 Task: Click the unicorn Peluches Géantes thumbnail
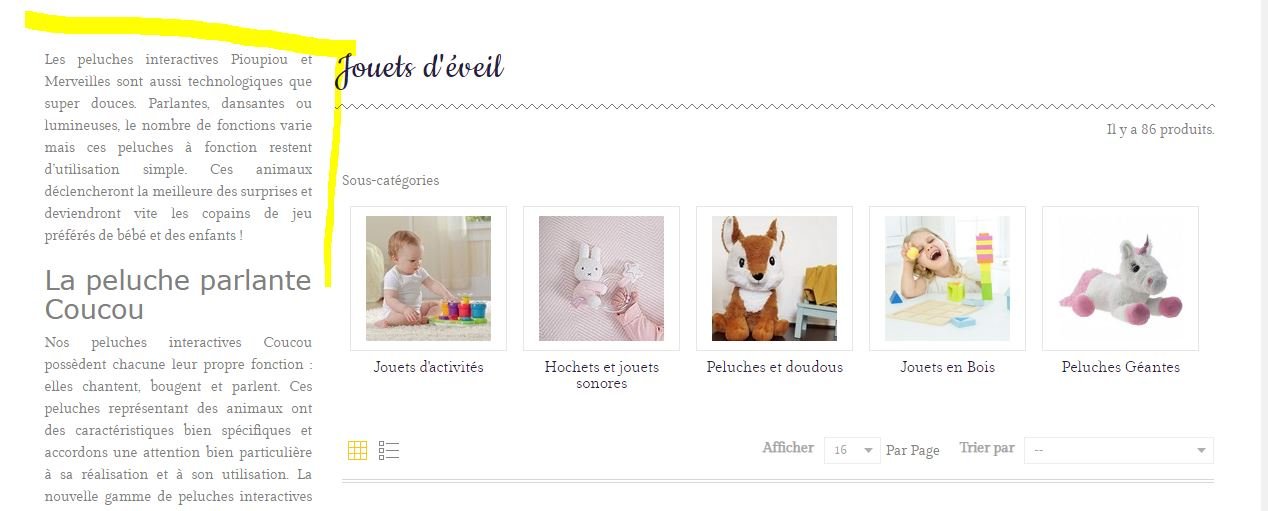(1120, 278)
